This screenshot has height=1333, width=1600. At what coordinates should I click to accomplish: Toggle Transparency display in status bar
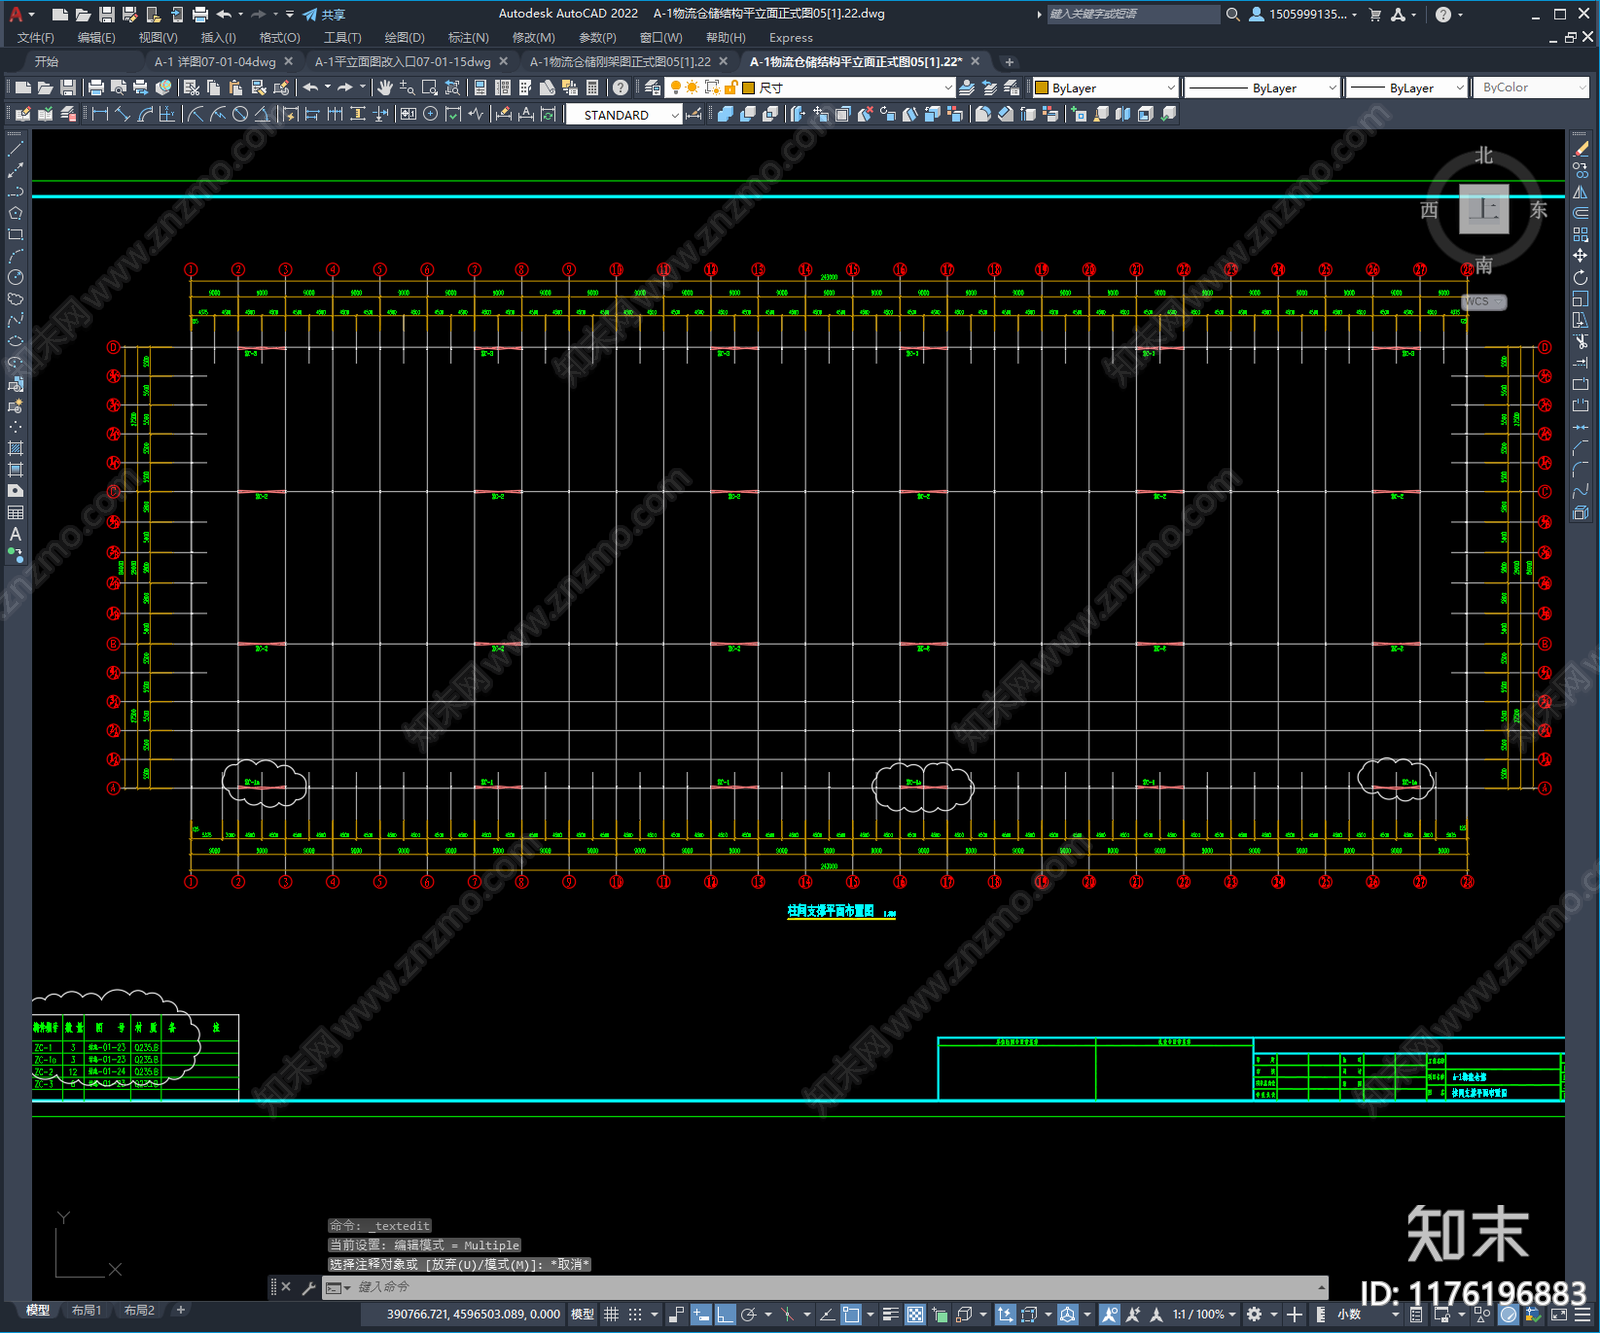pos(915,1314)
